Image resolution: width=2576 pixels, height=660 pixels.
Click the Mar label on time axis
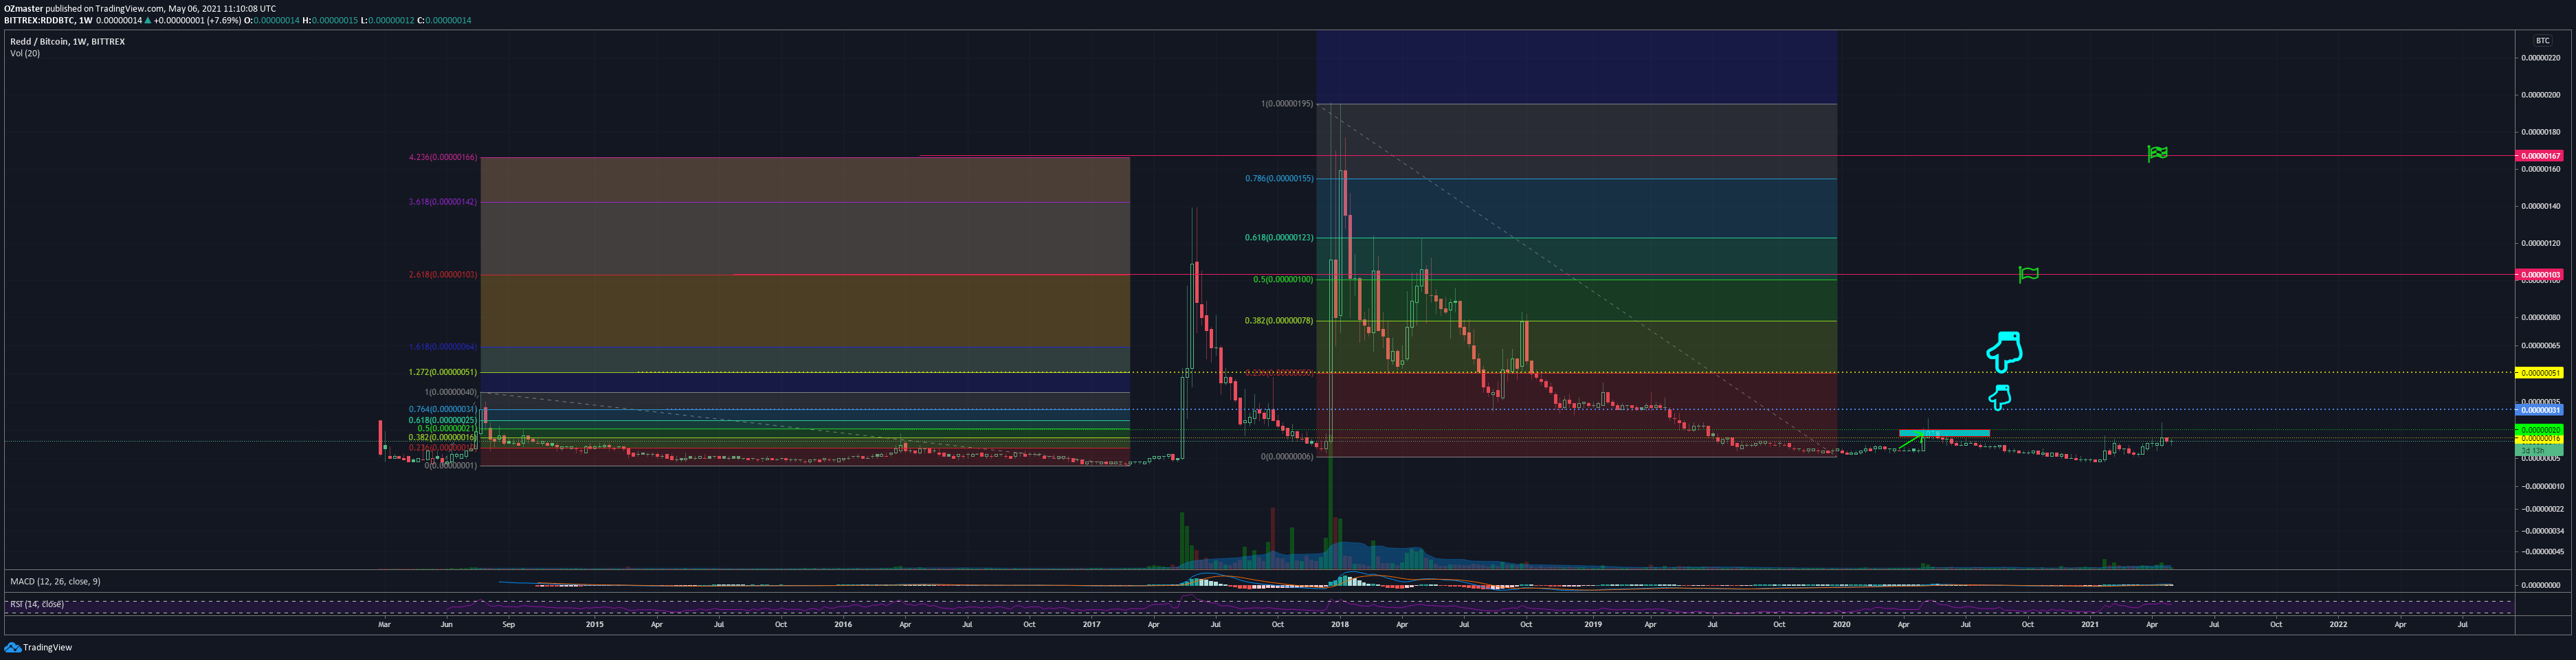coord(384,624)
